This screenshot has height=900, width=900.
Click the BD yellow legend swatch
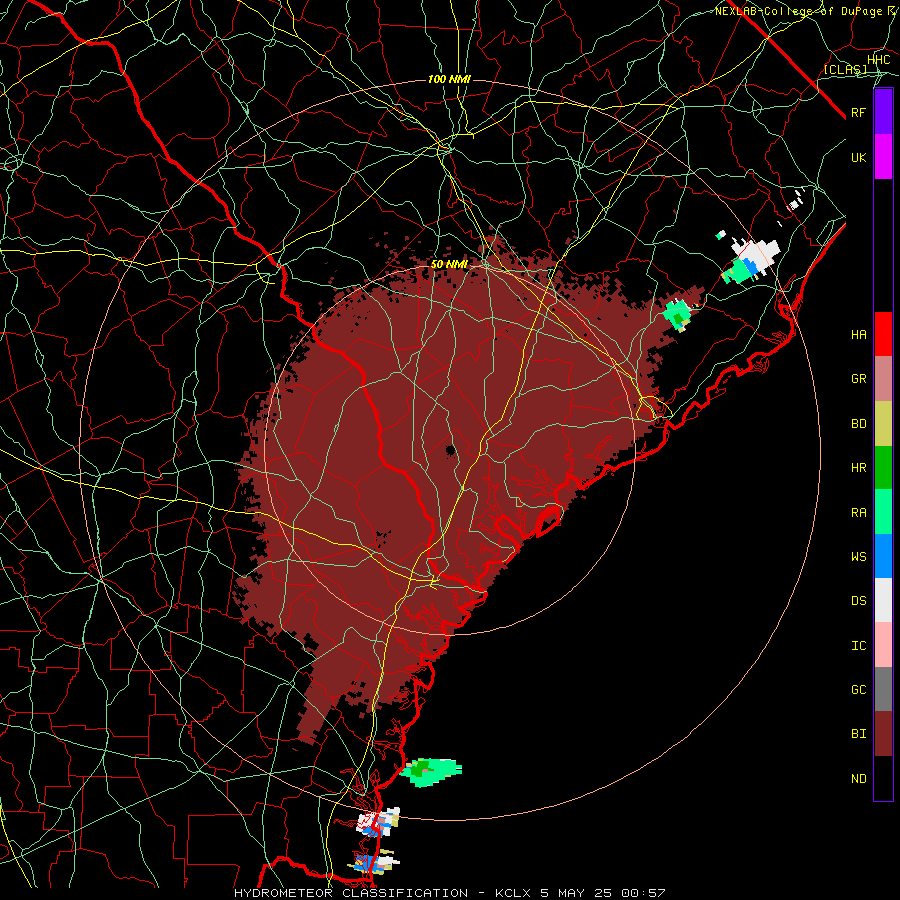883,424
